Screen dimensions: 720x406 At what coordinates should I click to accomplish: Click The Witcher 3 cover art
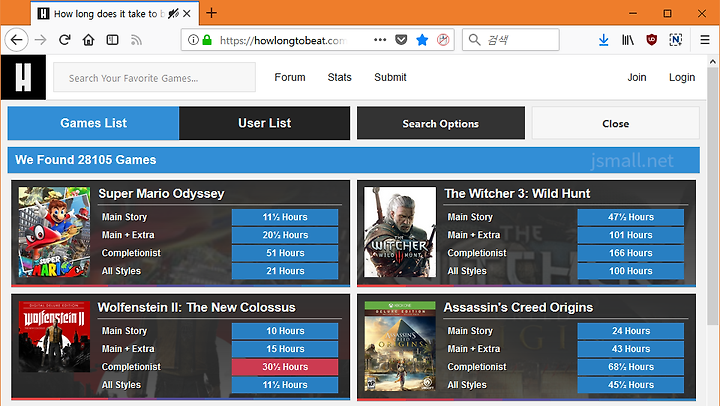400,231
